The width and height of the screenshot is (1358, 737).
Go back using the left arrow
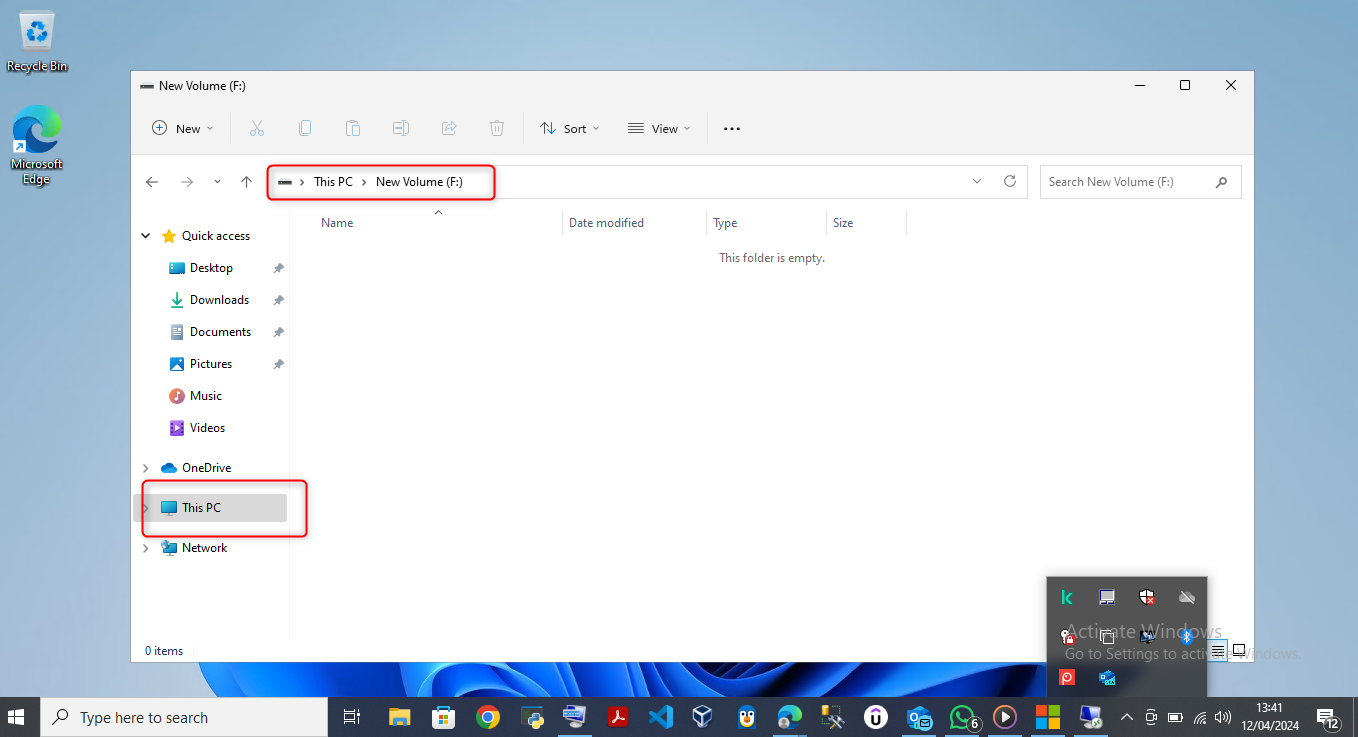tap(152, 182)
